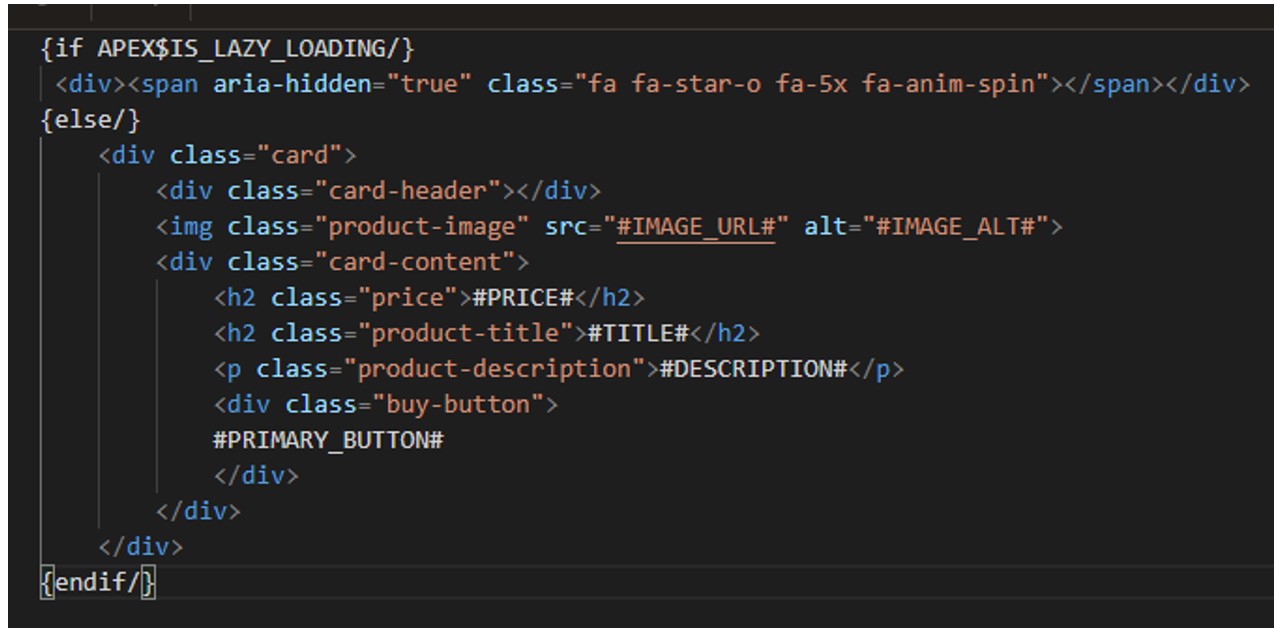Click the {endif/} closing directive
Viewport: 1279px width, 633px height.
pos(98,583)
